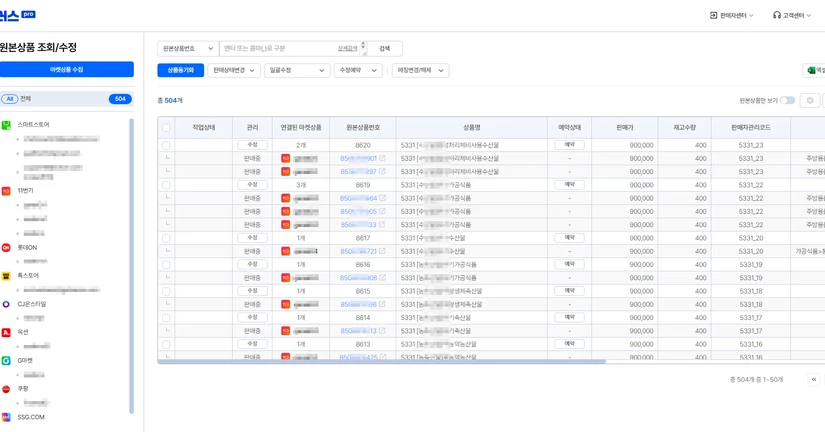Click the sidebar market list vertical scrollbar

coord(132,266)
